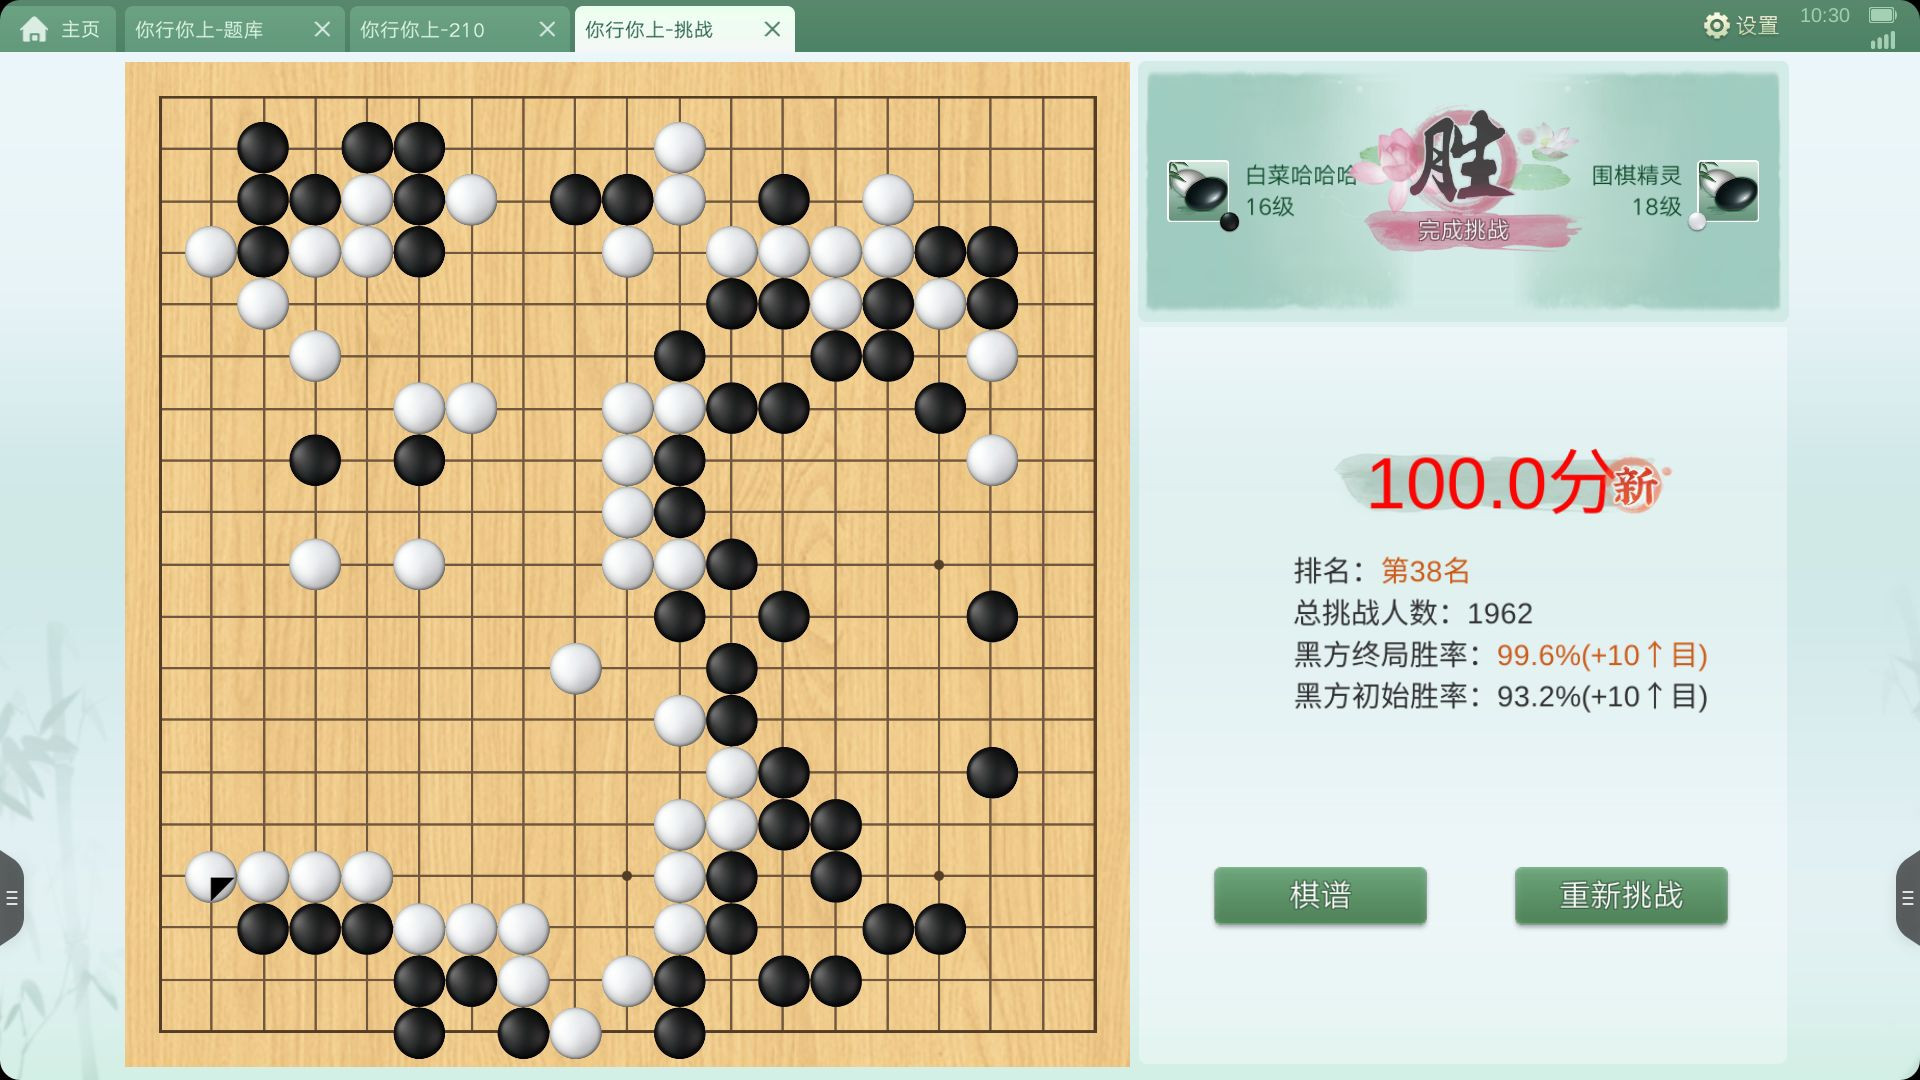Check the battery status icon
The width and height of the screenshot is (1920, 1080).
1883,15
